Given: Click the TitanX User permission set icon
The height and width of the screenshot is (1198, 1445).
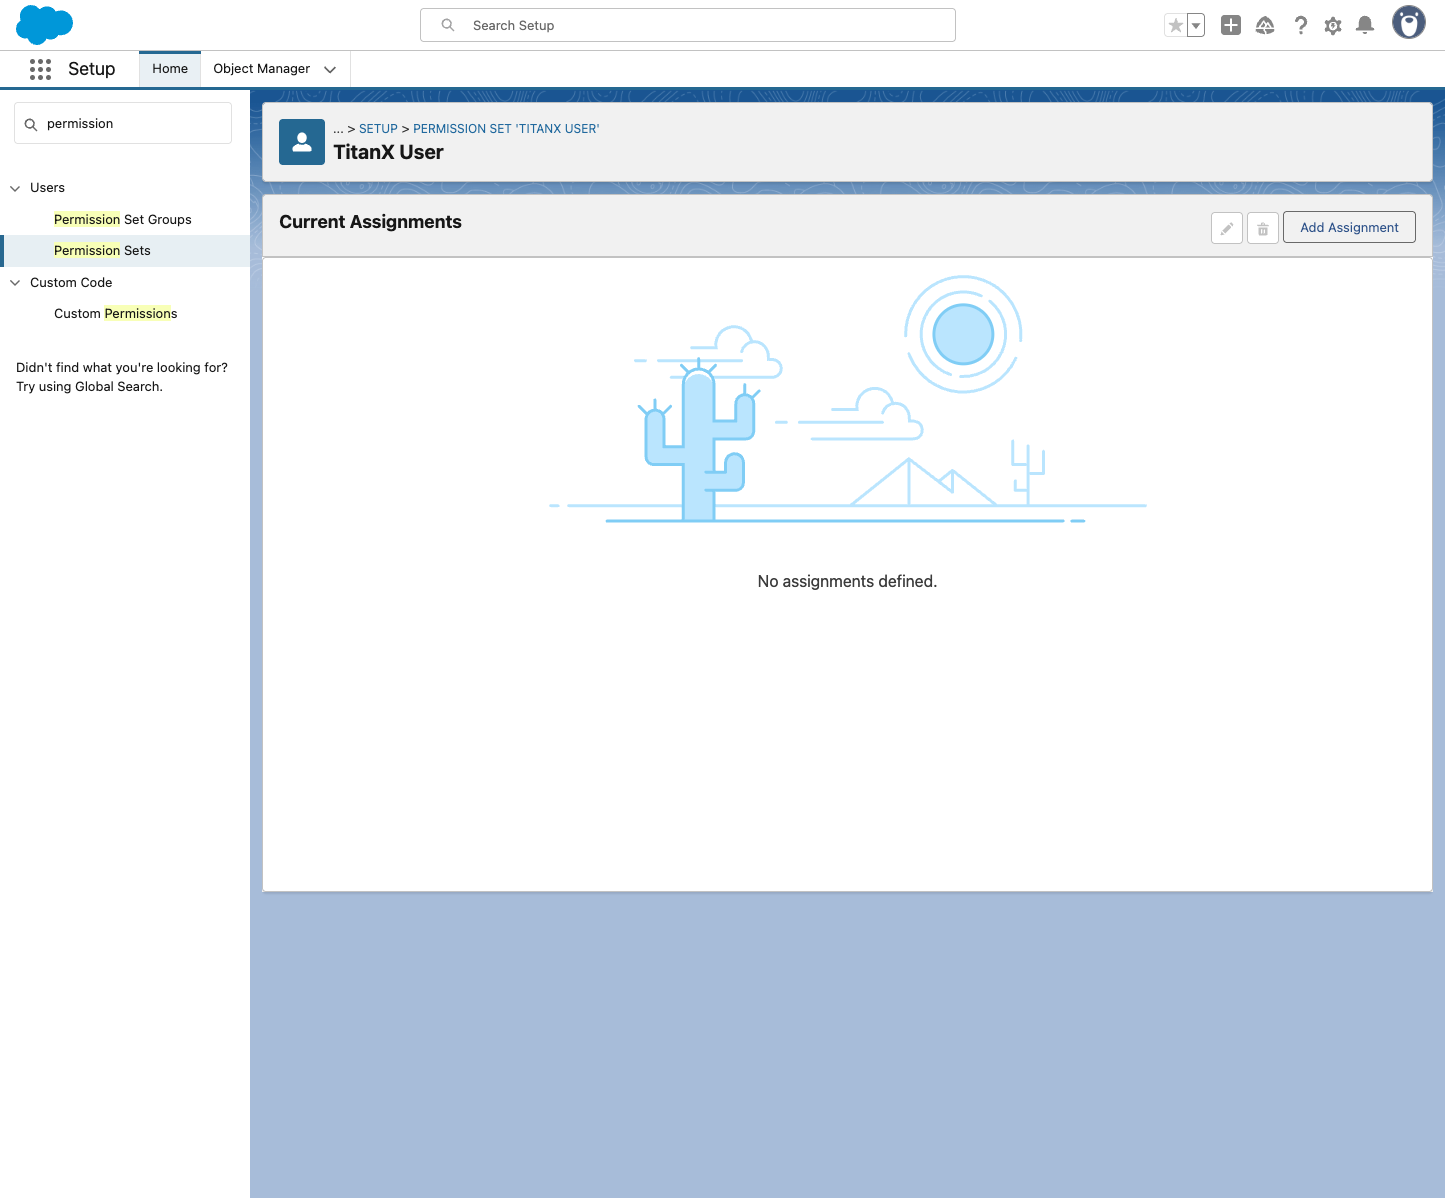Looking at the screenshot, I should (x=302, y=142).
